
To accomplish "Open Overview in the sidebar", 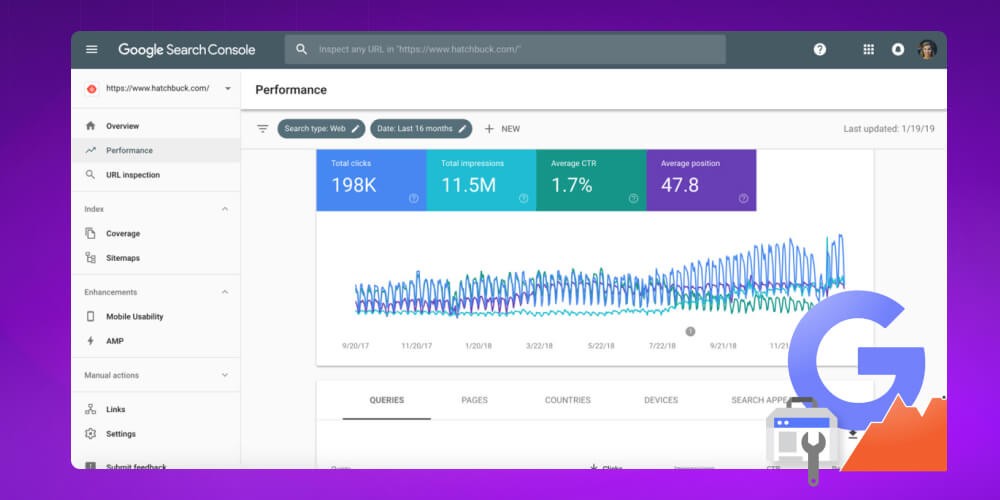I will (x=156, y=126).
